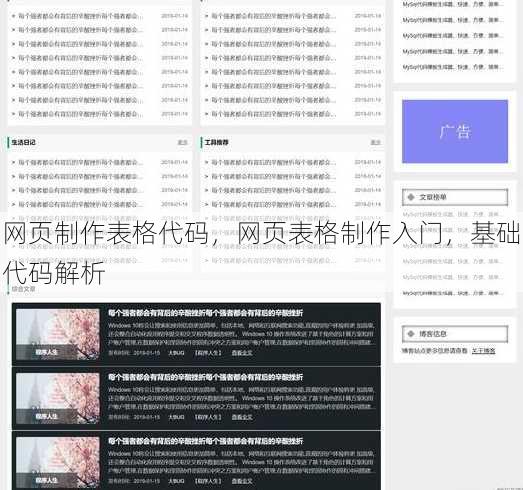The image size is (523, 490).
Task: Select the 博客信息 panel header
Action: tap(455, 334)
